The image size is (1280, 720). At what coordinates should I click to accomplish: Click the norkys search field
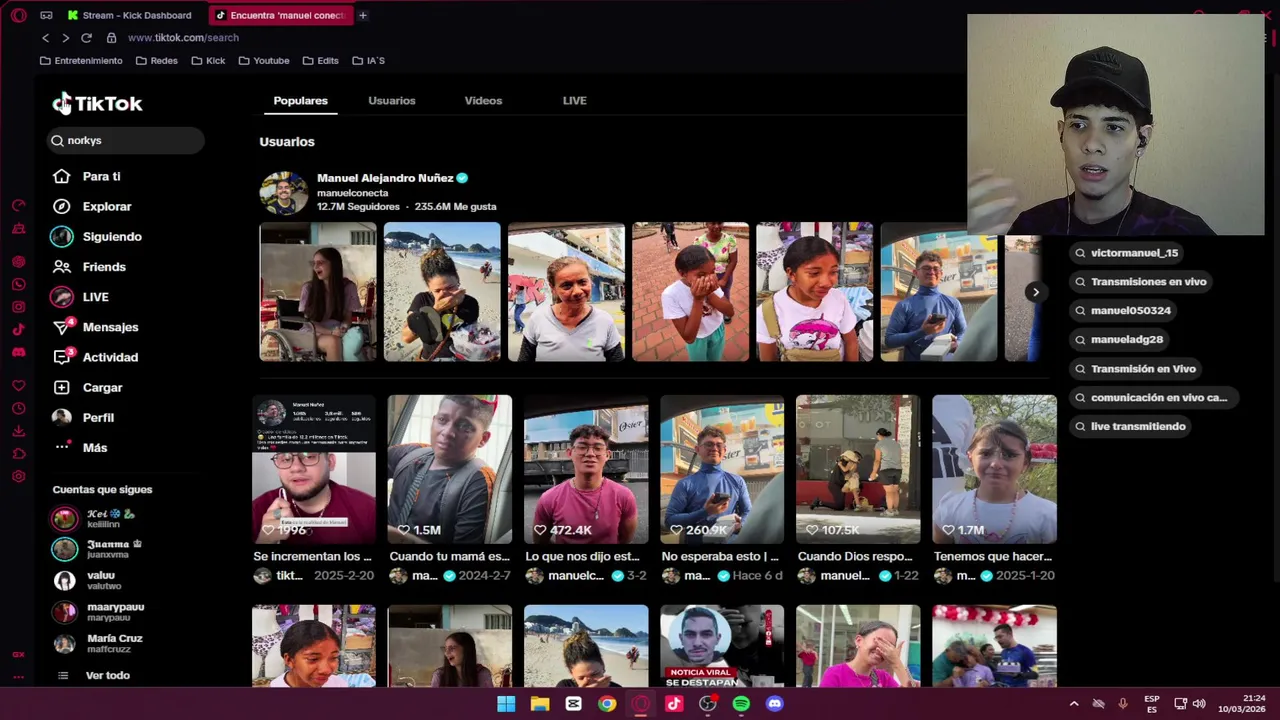coord(124,141)
